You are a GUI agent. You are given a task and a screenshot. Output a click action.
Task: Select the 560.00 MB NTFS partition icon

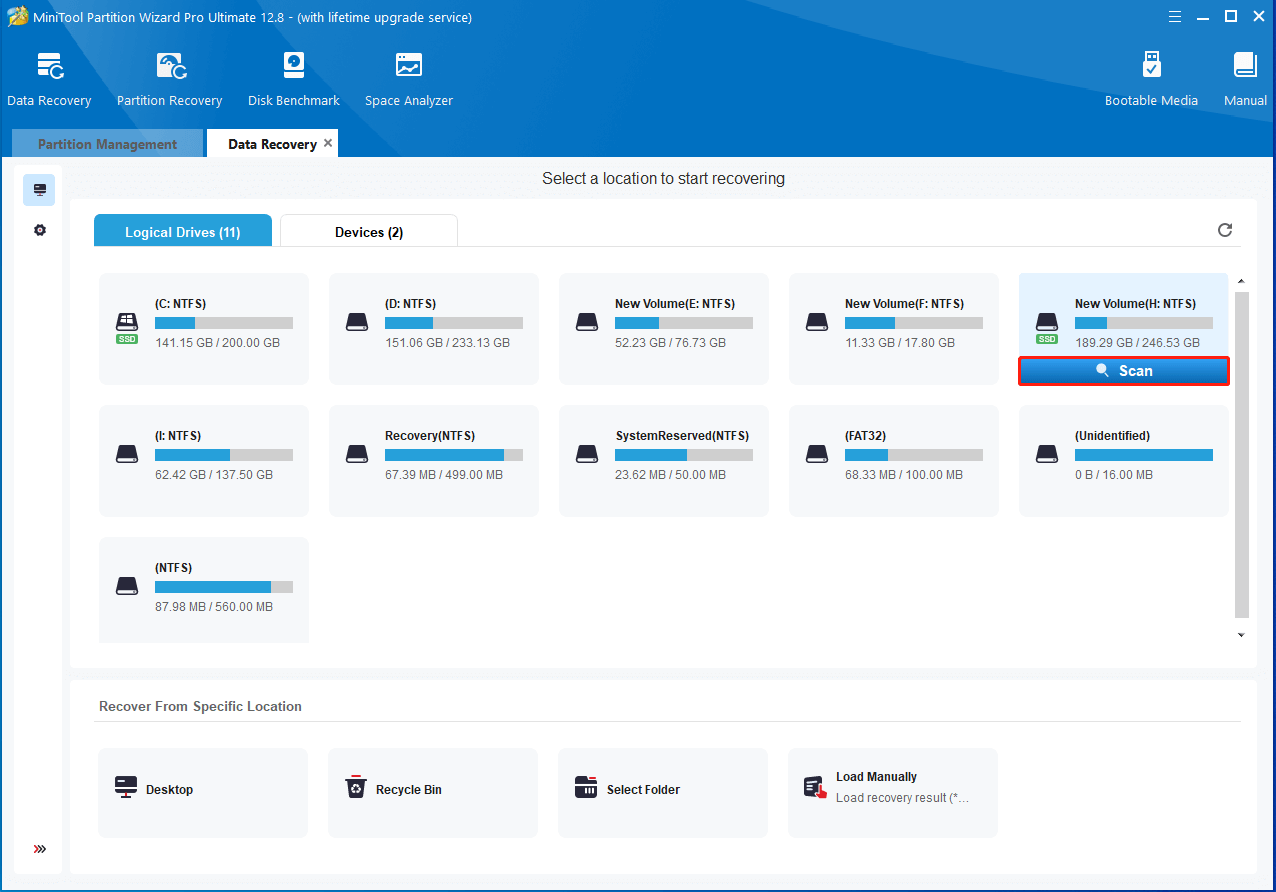pos(127,587)
